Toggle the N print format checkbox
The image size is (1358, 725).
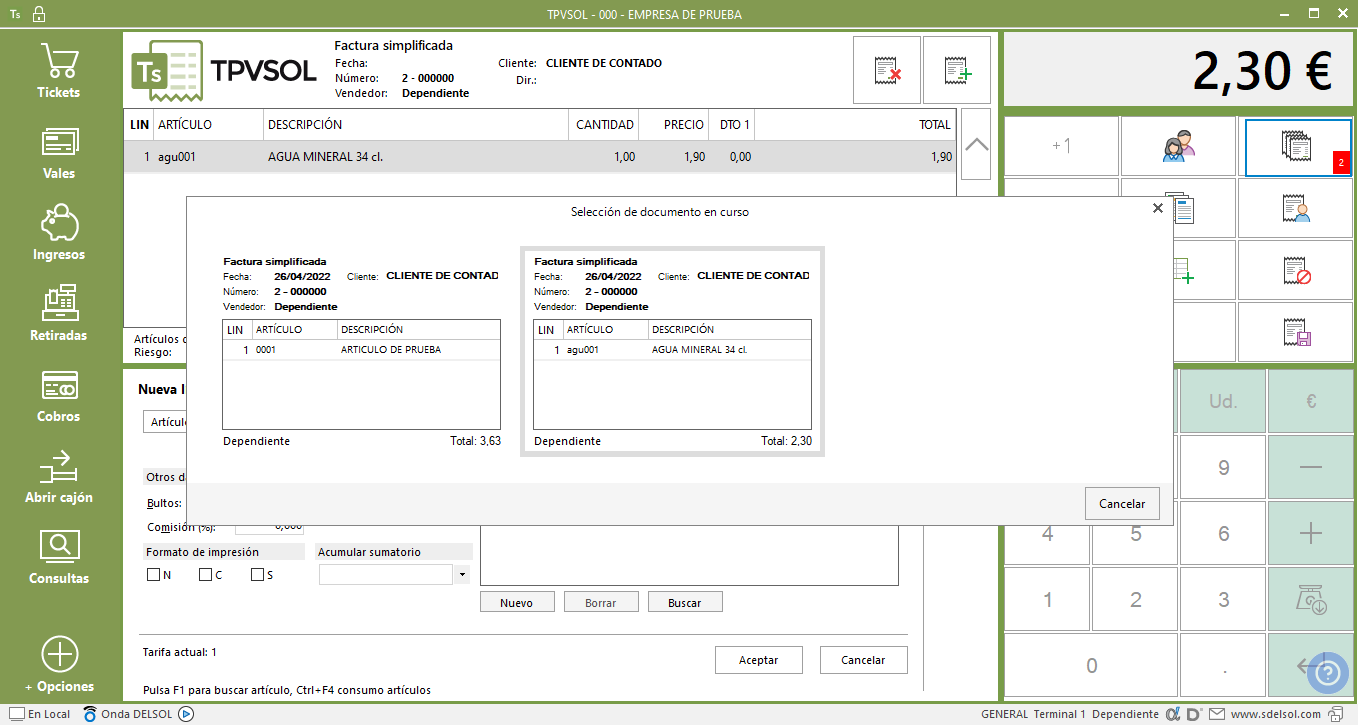[x=153, y=575]
